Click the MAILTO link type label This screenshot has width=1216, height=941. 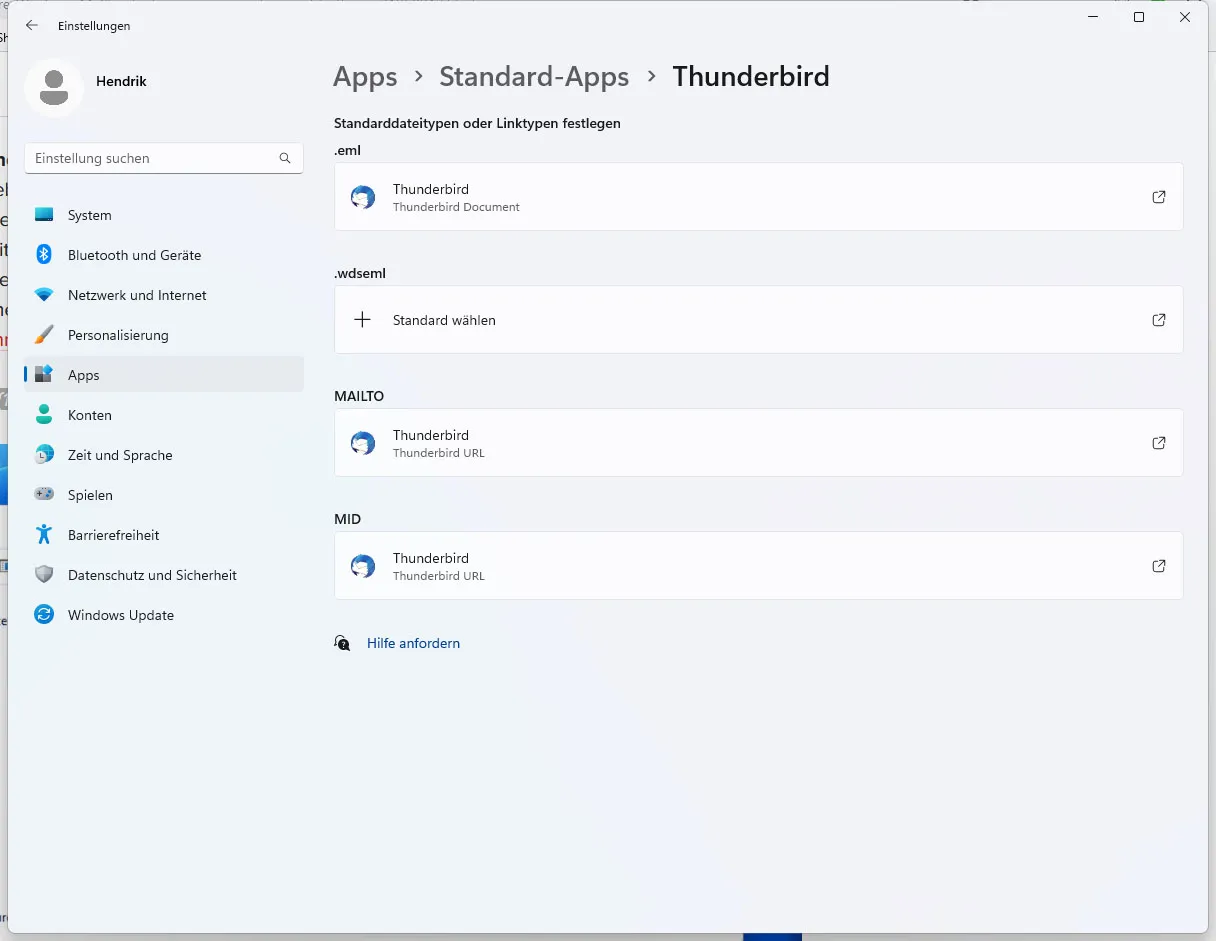click(359, 396)
